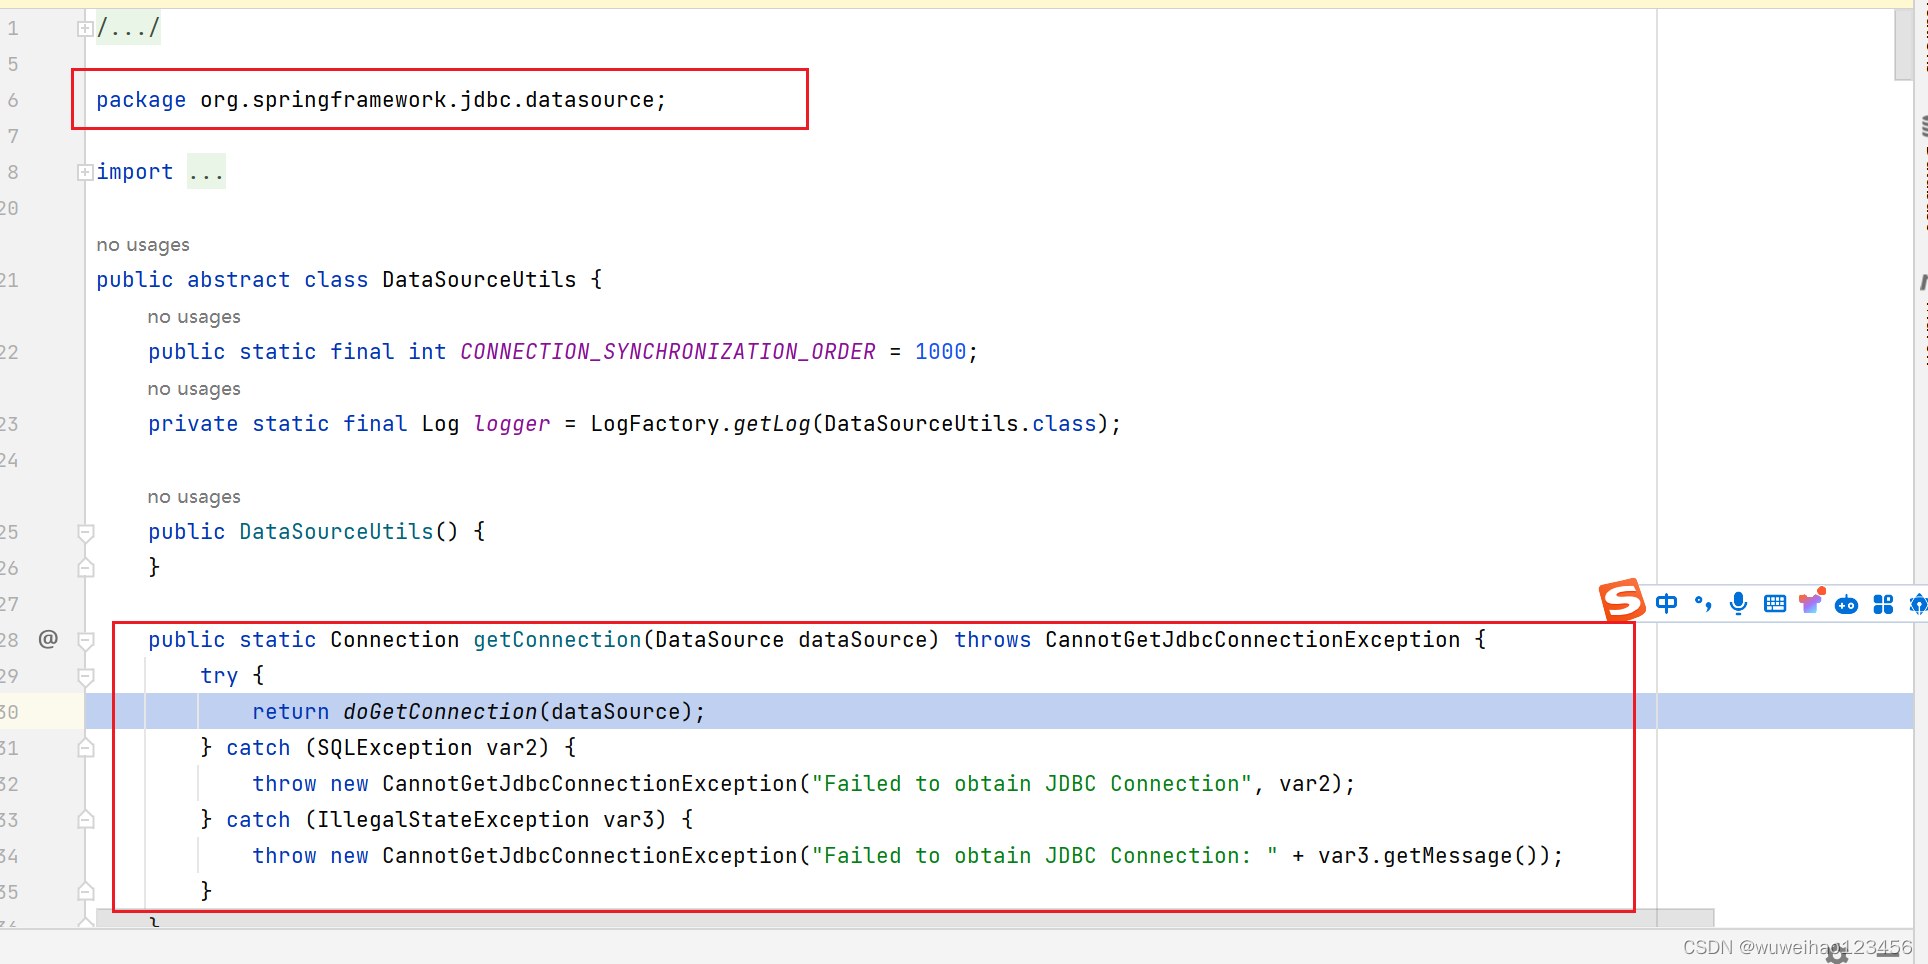Open Sogou skin shop shirt icon
This screenshot has height=964, width=1928.
click(1811, 602)
